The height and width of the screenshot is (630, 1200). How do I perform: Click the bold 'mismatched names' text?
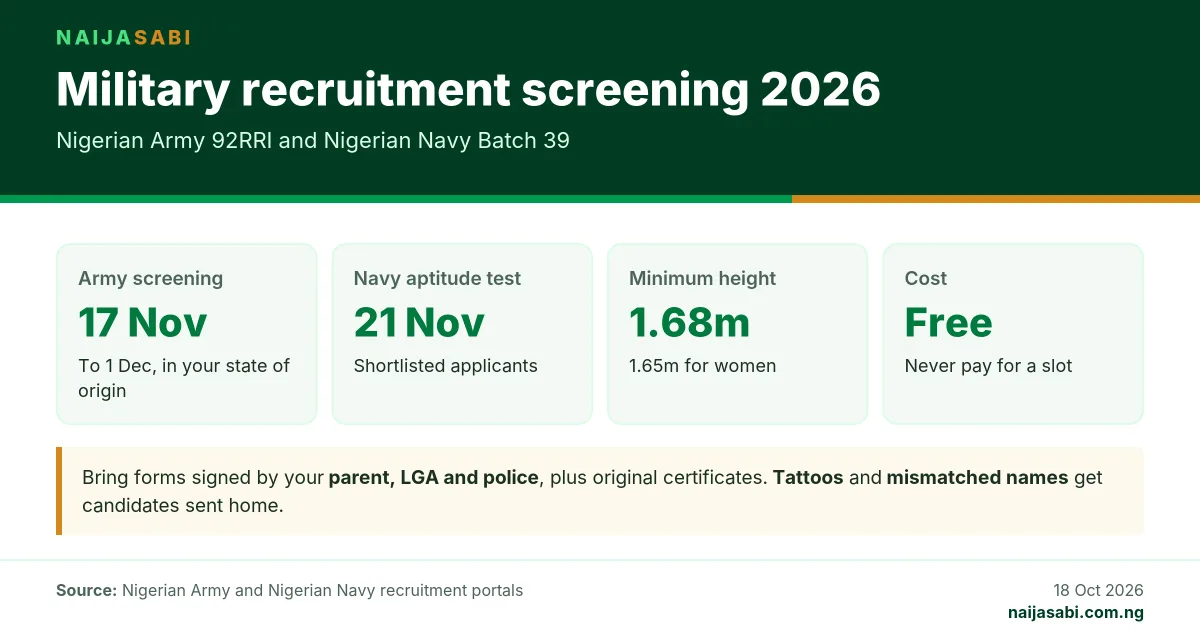click(x=977, y=478)
